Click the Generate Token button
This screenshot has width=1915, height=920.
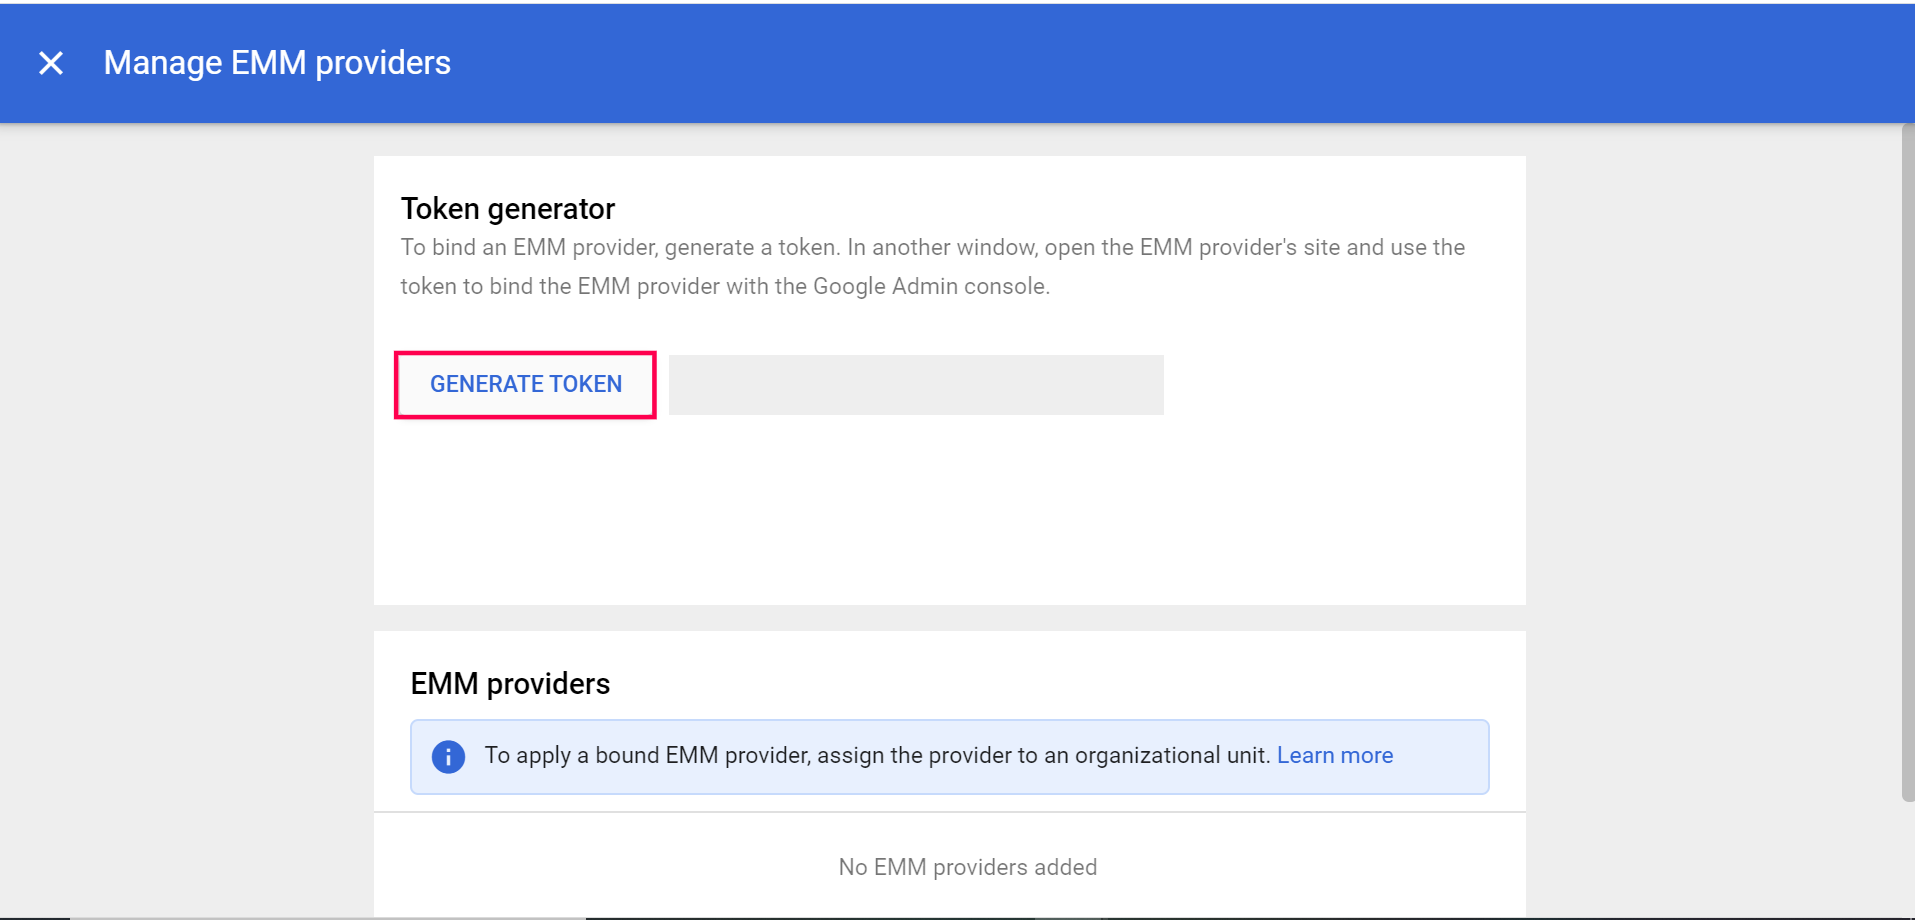click(525, 384)
